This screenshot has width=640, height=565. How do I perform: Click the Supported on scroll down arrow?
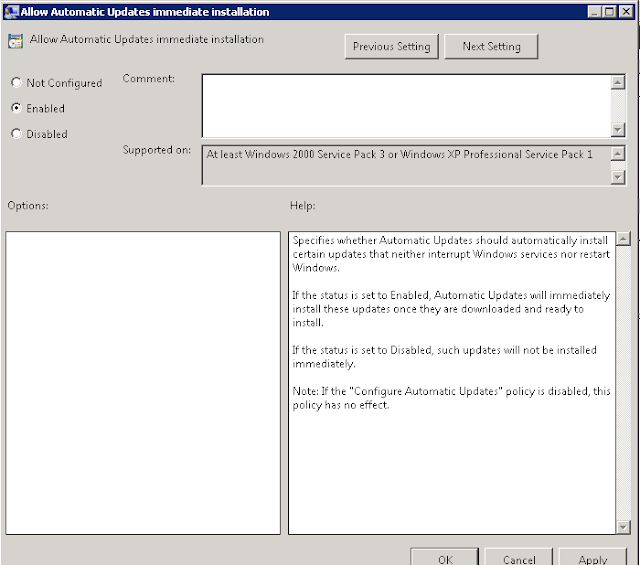coord(618,177)
